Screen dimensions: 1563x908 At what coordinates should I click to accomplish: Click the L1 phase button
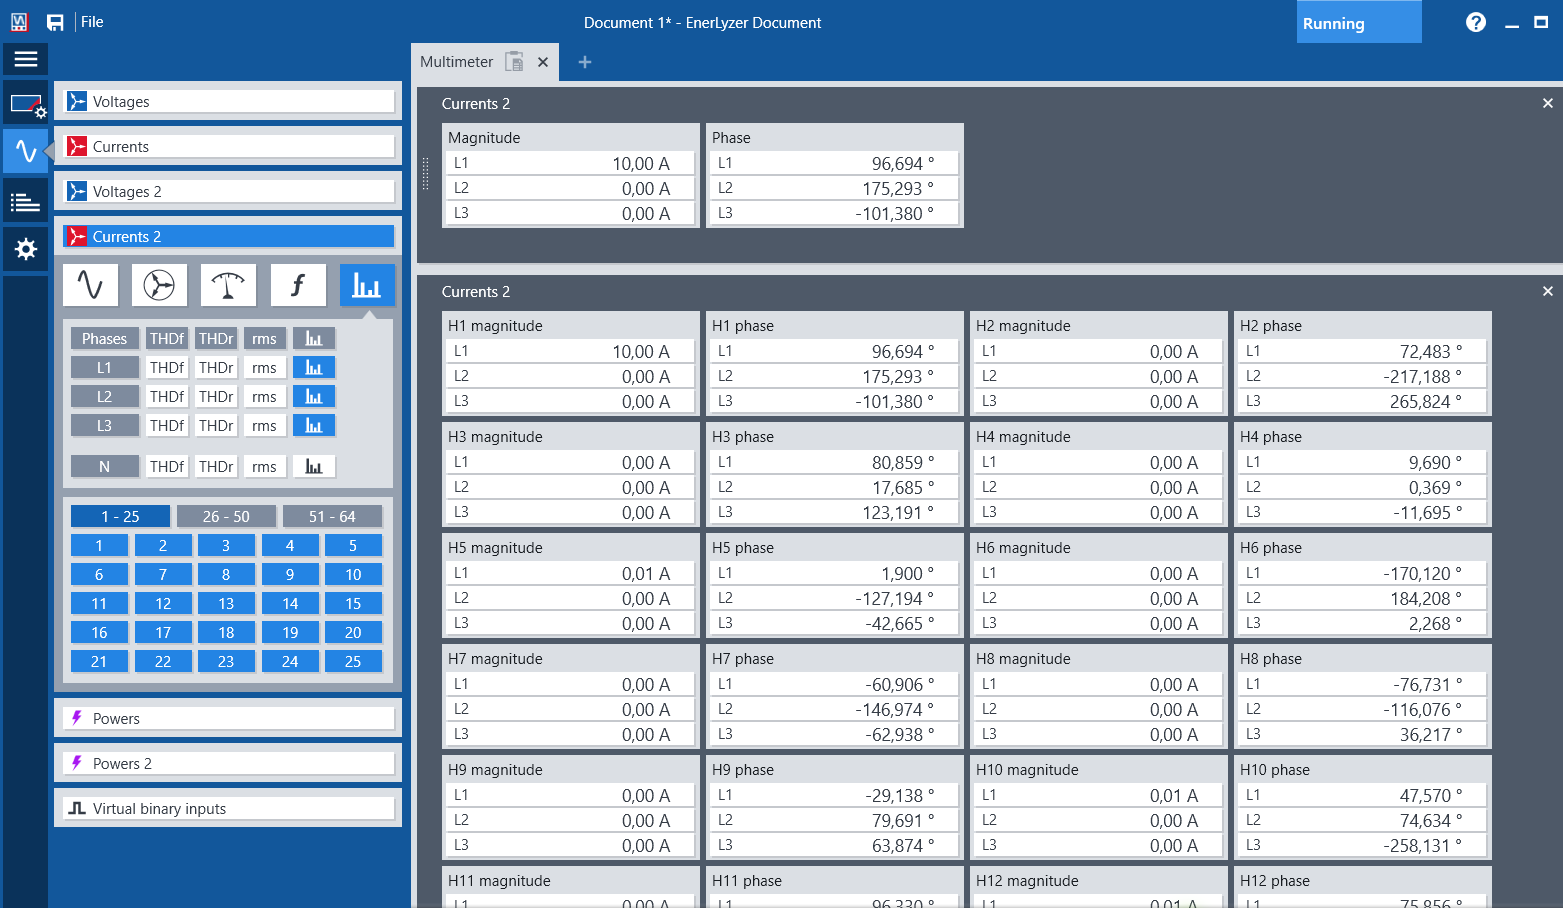(104, 368)
